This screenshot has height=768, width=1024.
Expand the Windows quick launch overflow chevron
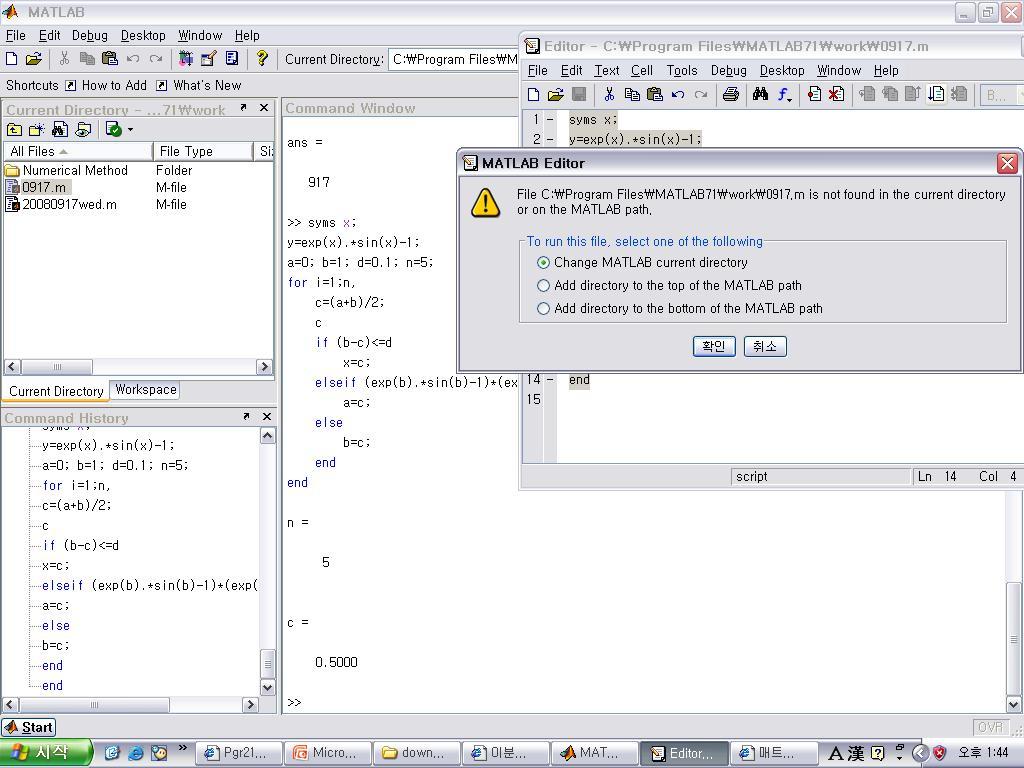182,748
